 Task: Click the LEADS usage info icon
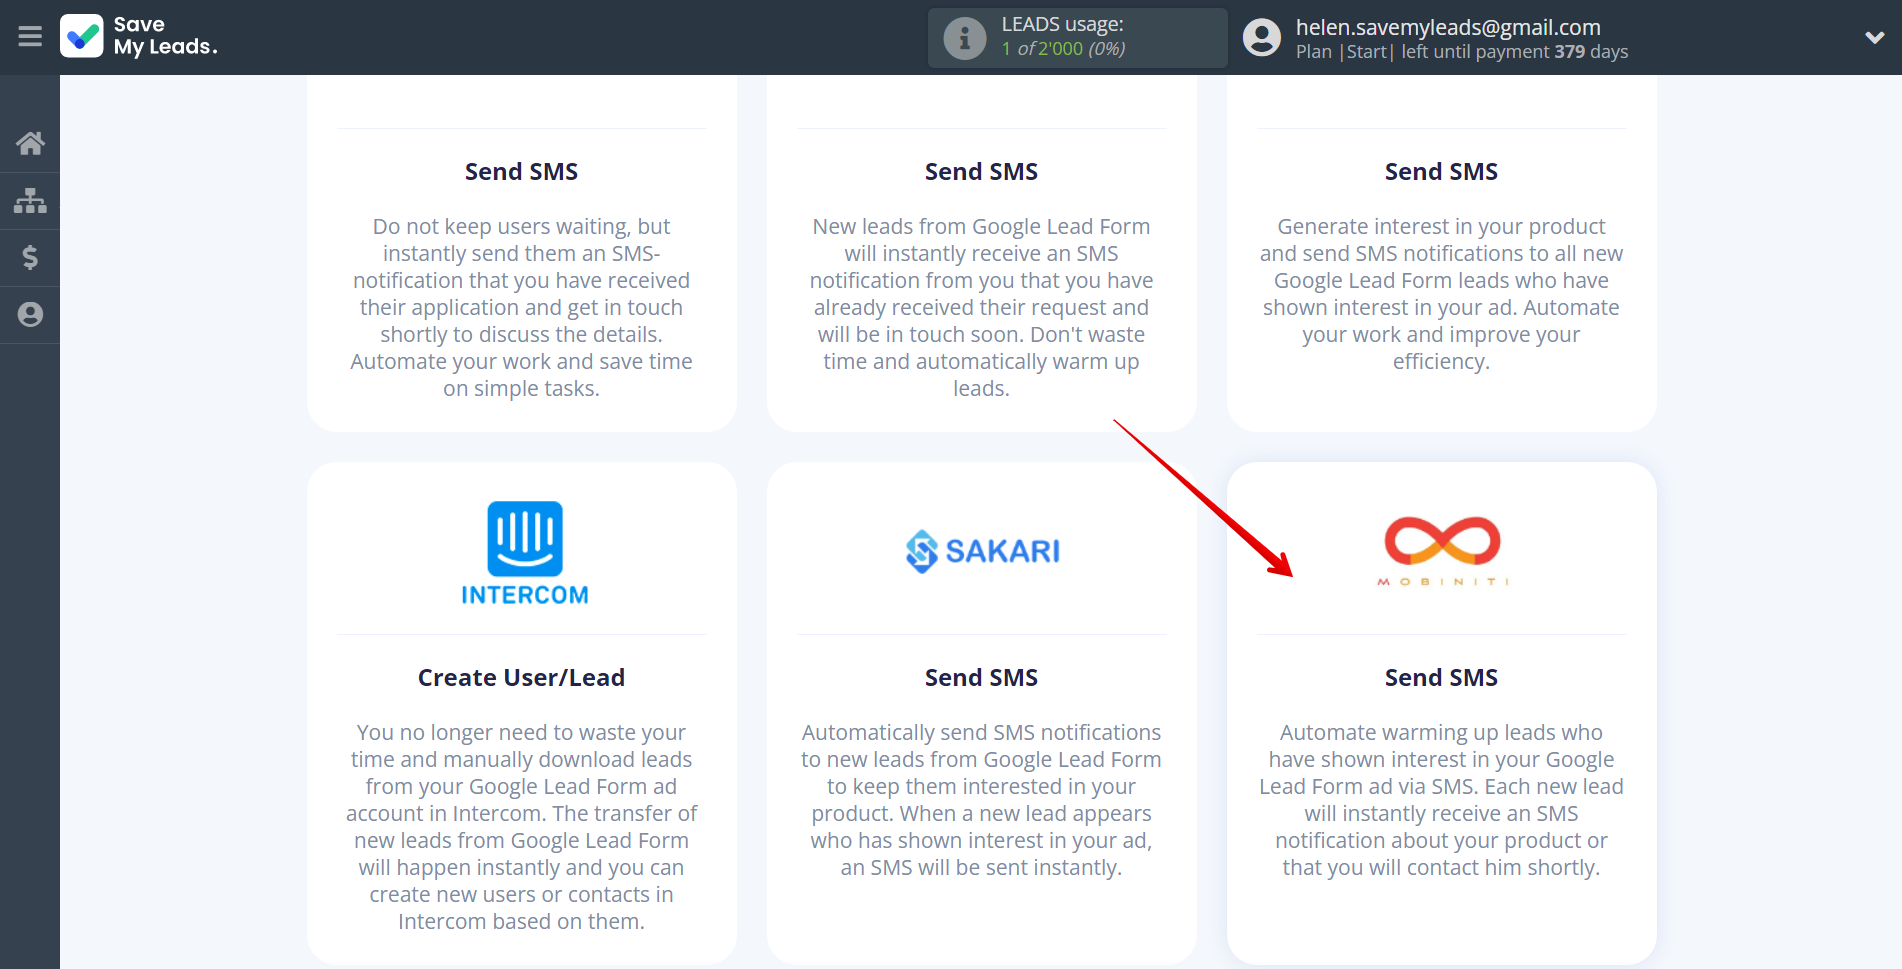[x=965, y=38]
